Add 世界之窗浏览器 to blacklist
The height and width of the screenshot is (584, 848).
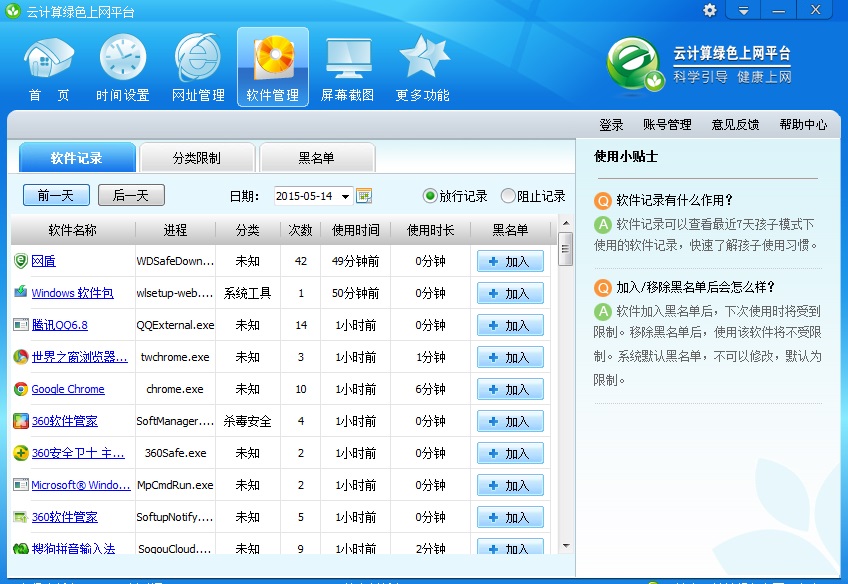(x=510, y=357)
